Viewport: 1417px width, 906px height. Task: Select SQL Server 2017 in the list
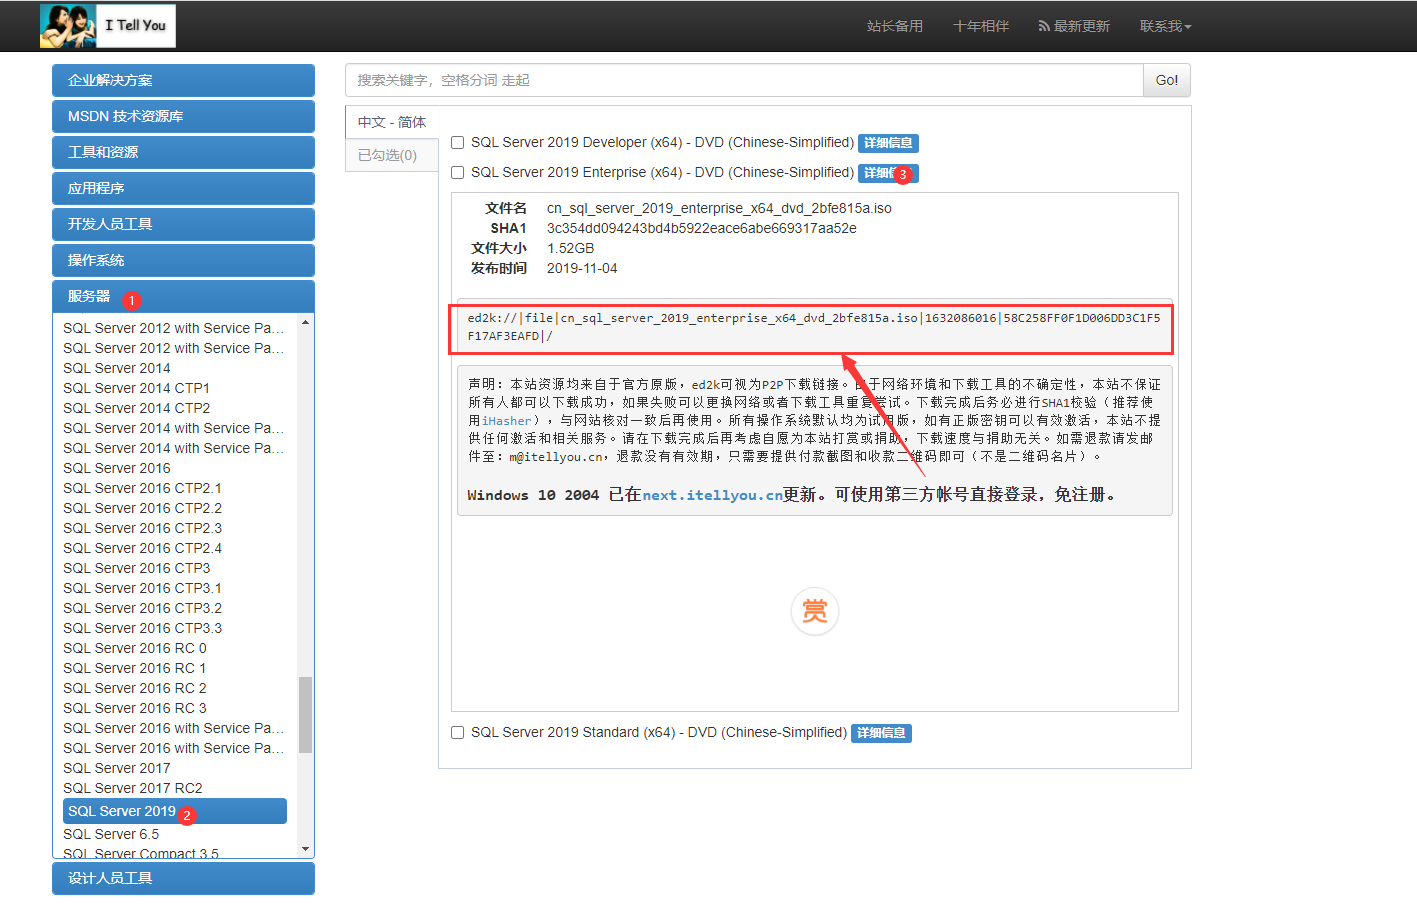117,768
